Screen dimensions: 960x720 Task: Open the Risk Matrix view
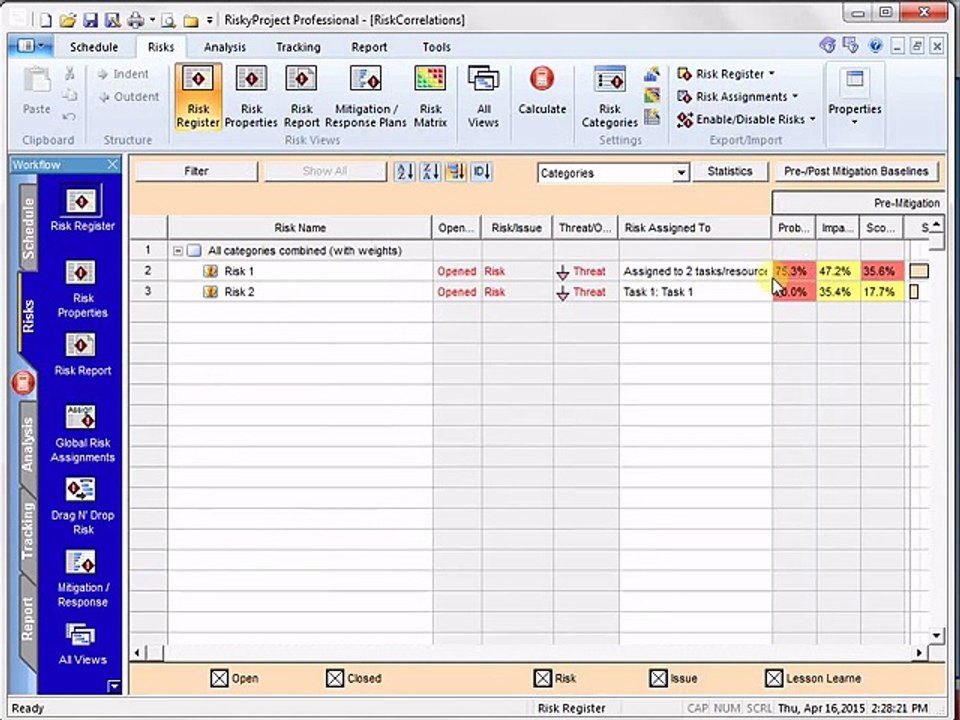430,97
